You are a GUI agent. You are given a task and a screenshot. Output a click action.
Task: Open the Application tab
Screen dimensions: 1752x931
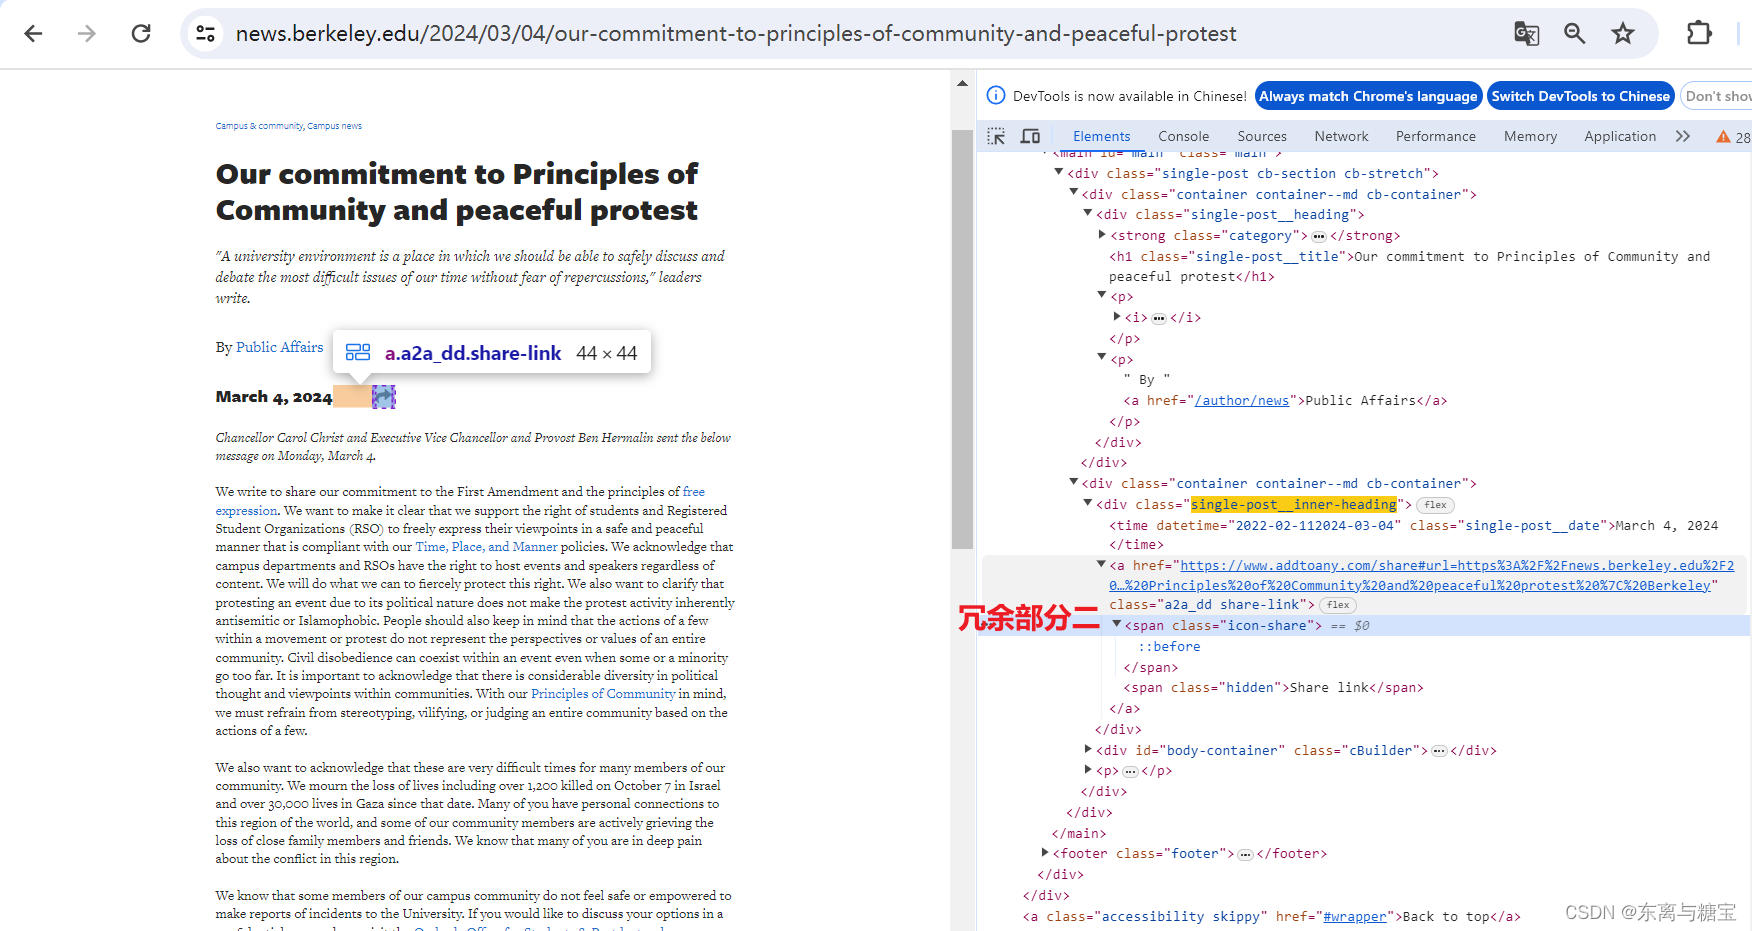(x=1620, y=136)
